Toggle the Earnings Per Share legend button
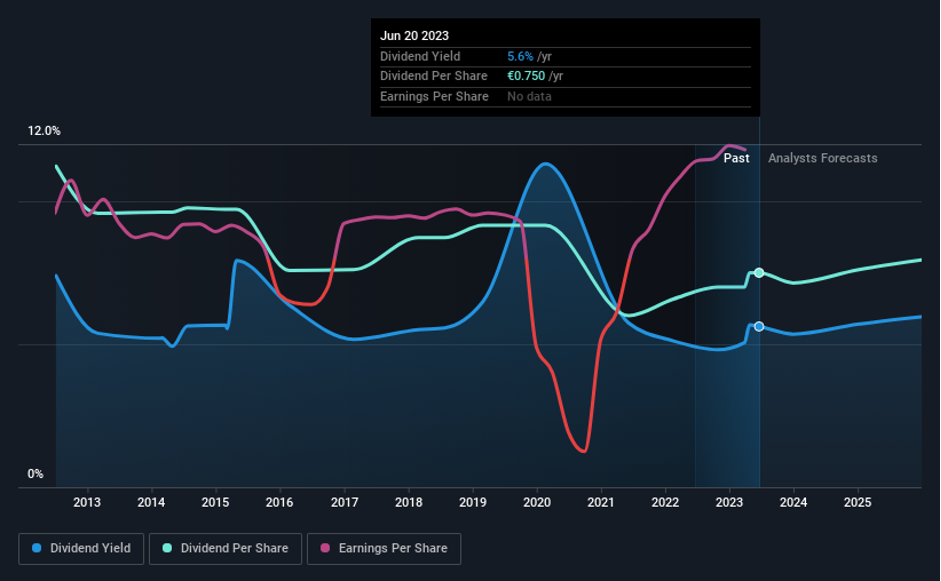Screen dimensions: 941x581 pyautogui.click(x=384, y=548)
